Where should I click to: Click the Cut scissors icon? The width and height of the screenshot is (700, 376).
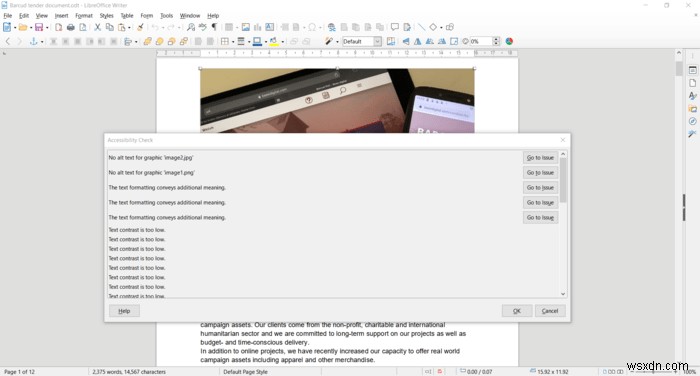[97, 27]
